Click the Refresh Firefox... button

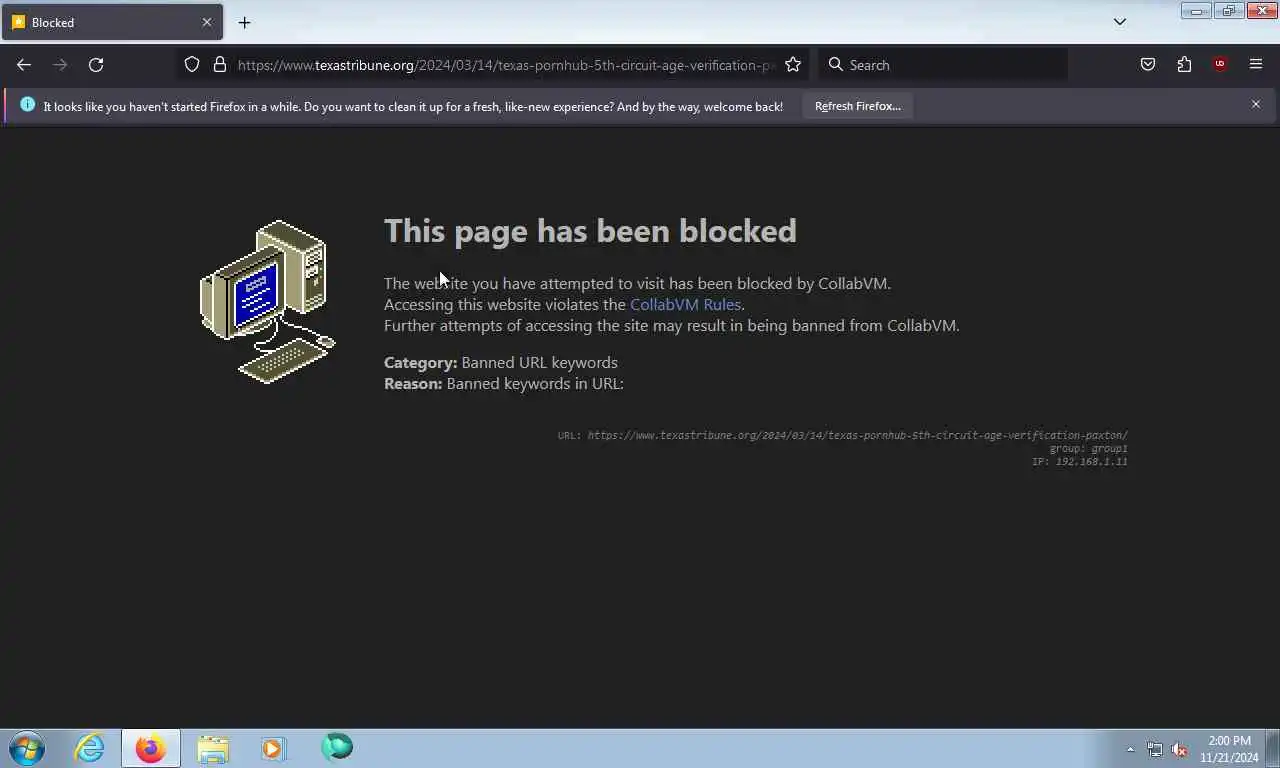(x=857, y=106)
